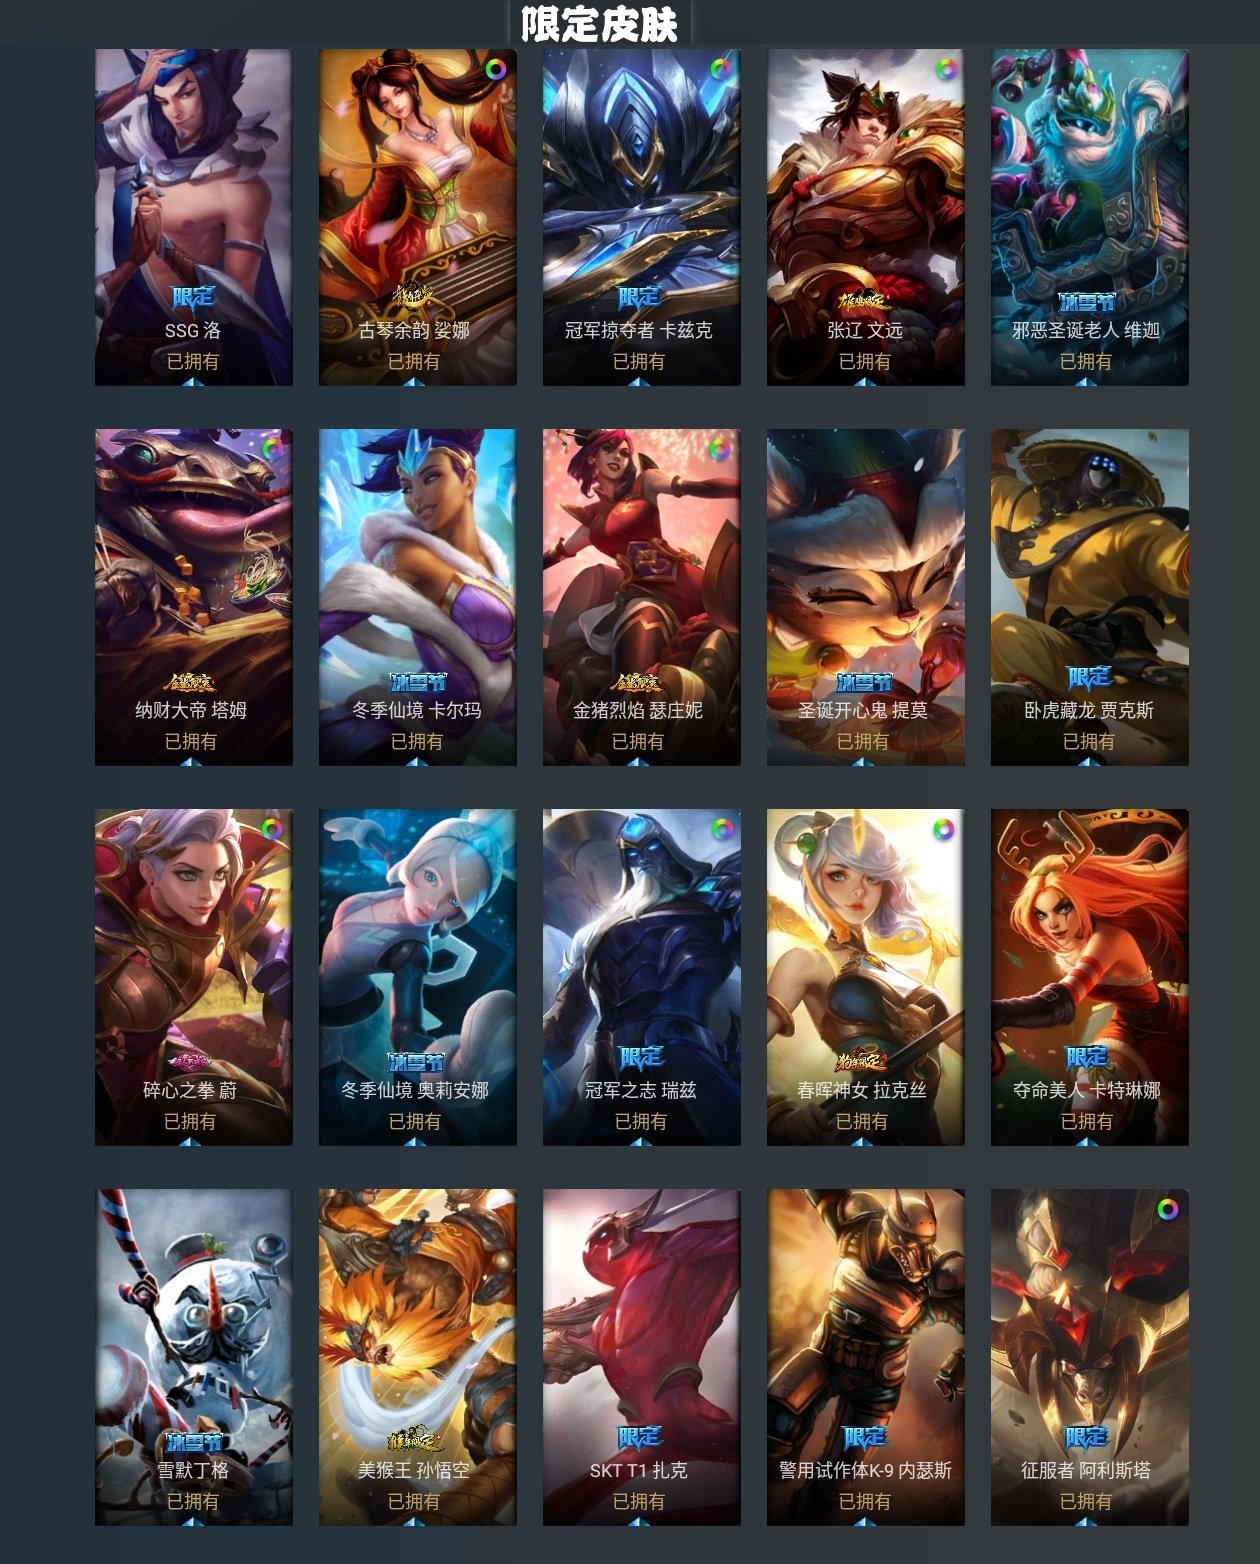Click 已拥有 under 夺命美人 卡特琳娜

click(x=1087, y=1121)
